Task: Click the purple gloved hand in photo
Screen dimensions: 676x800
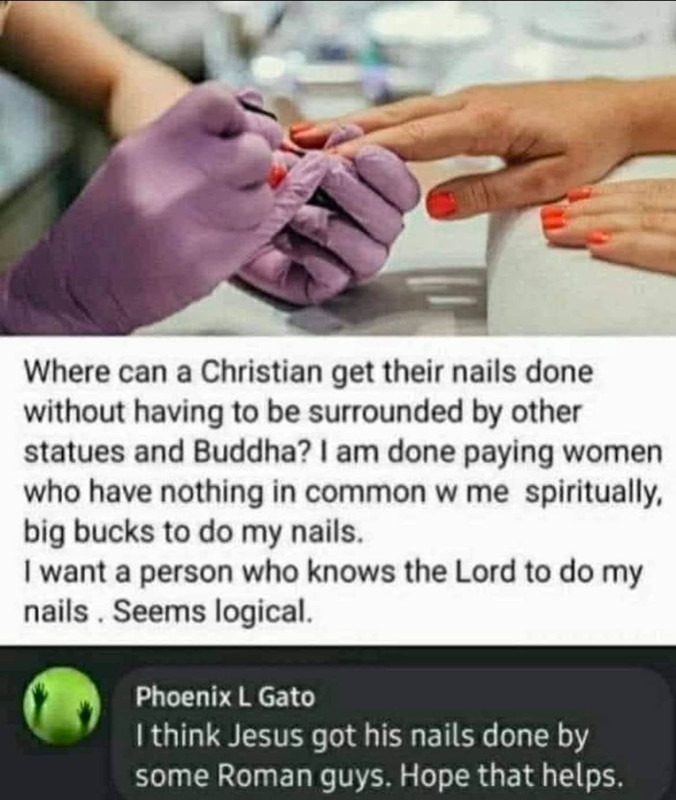Action: click(204, 214)
